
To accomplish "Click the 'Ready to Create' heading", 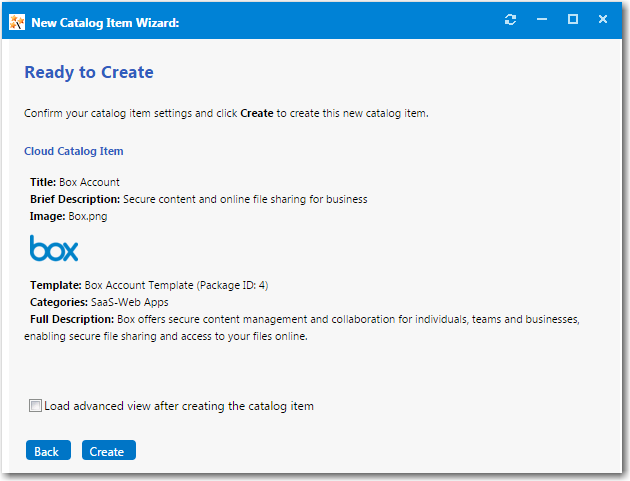I will coord(89,72).
